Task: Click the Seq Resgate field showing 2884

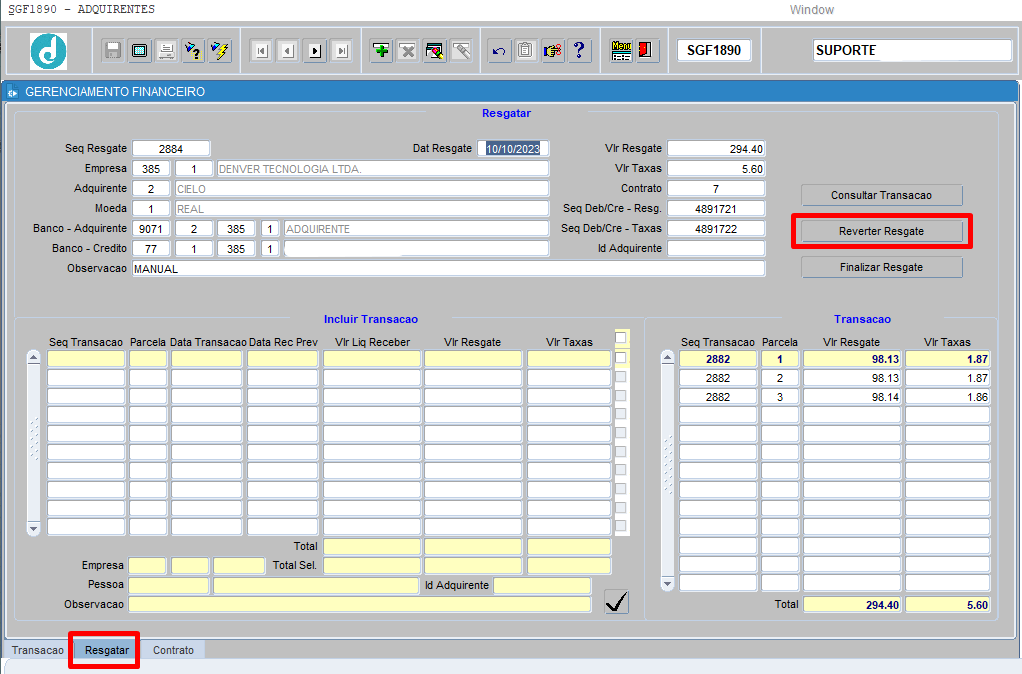Action: pyautogui.click(x=171, y=149)
